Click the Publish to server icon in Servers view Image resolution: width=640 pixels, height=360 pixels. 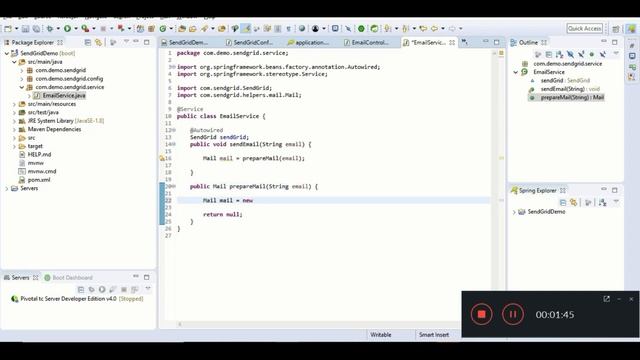[134, 289]
